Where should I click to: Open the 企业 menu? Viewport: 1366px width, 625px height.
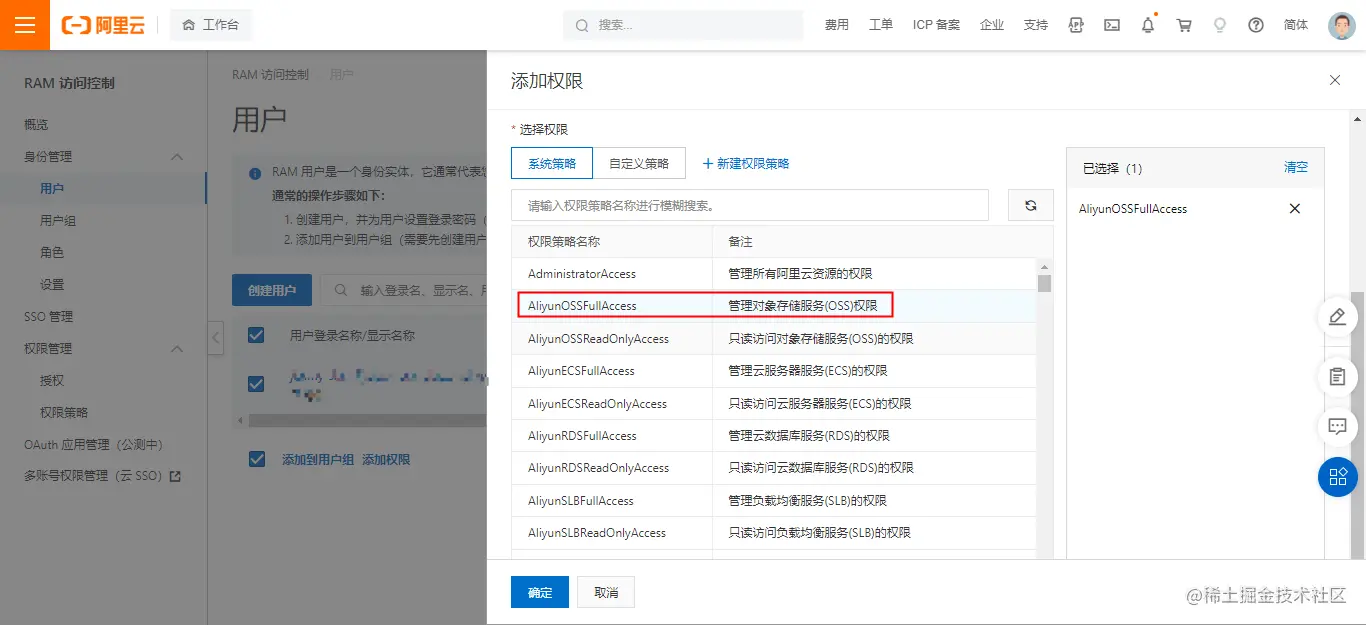pos(992,25)
